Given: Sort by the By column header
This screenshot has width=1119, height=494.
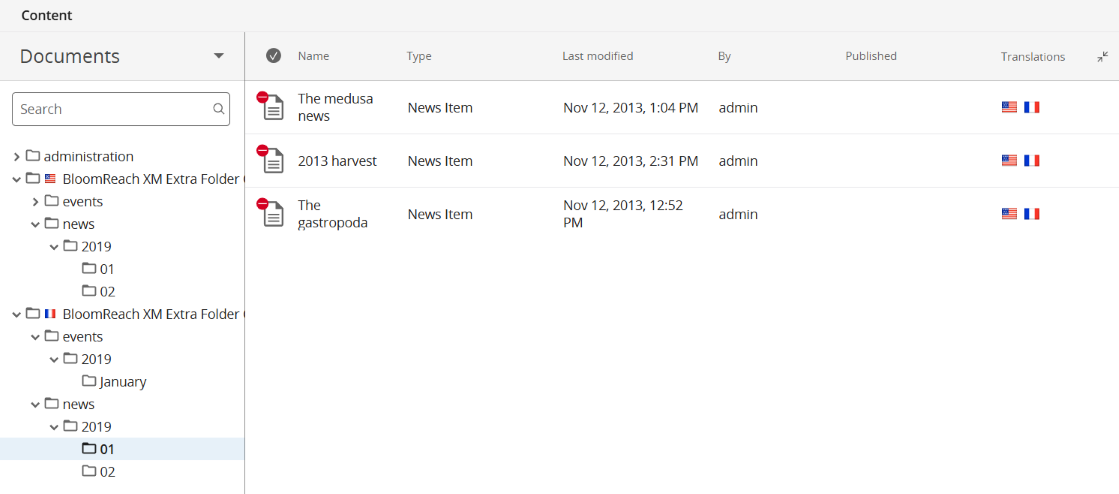Looking at the screenshot, I should [724, 56].
